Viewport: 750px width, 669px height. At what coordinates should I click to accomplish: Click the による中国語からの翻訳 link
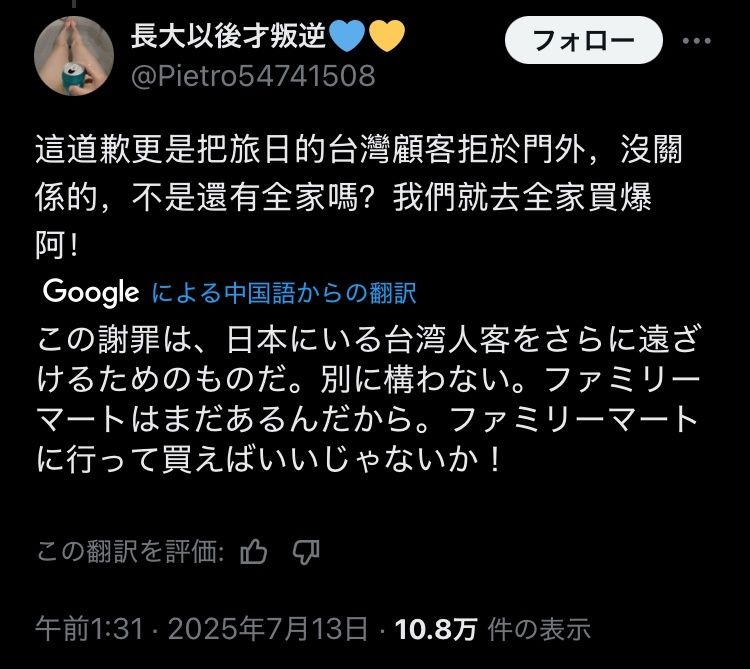[x=284, y=293]
